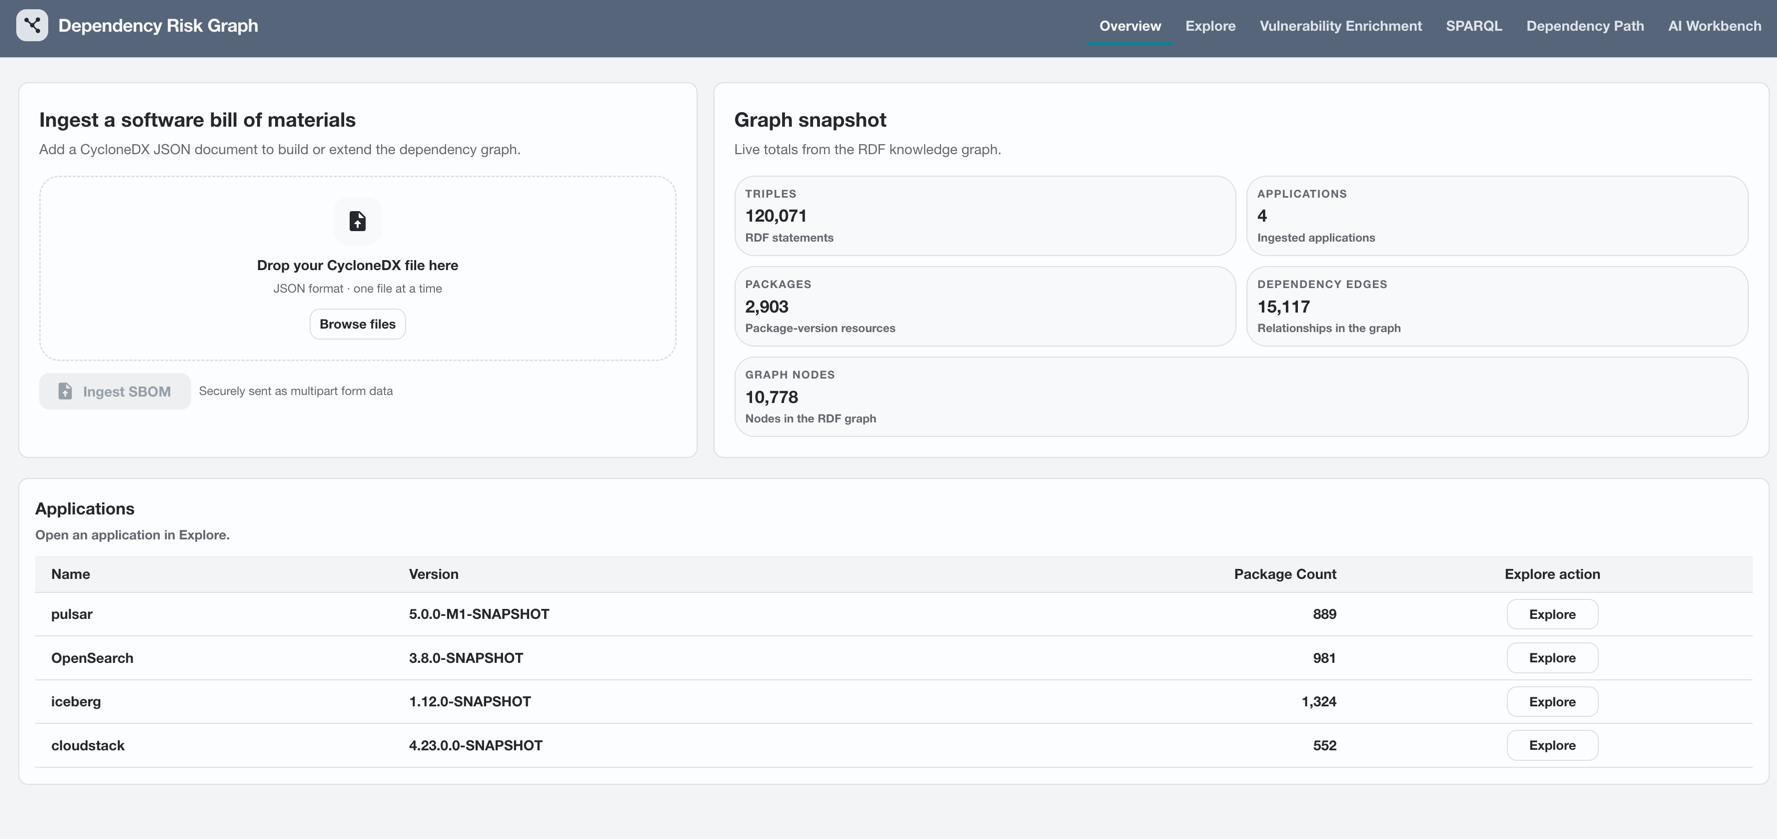Click the CycloneDX file drop zone text
The width and height of the screenshot is (1777, 839).
pos(357,265)
